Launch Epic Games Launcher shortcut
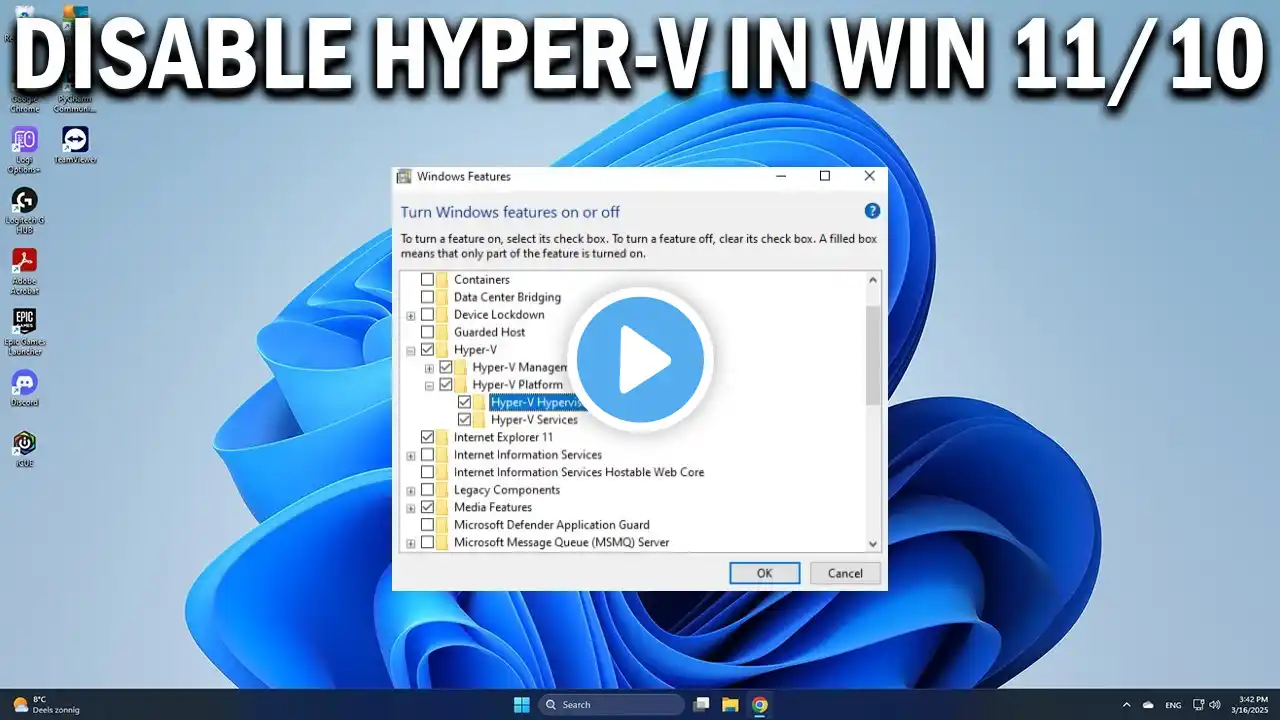 24,332
